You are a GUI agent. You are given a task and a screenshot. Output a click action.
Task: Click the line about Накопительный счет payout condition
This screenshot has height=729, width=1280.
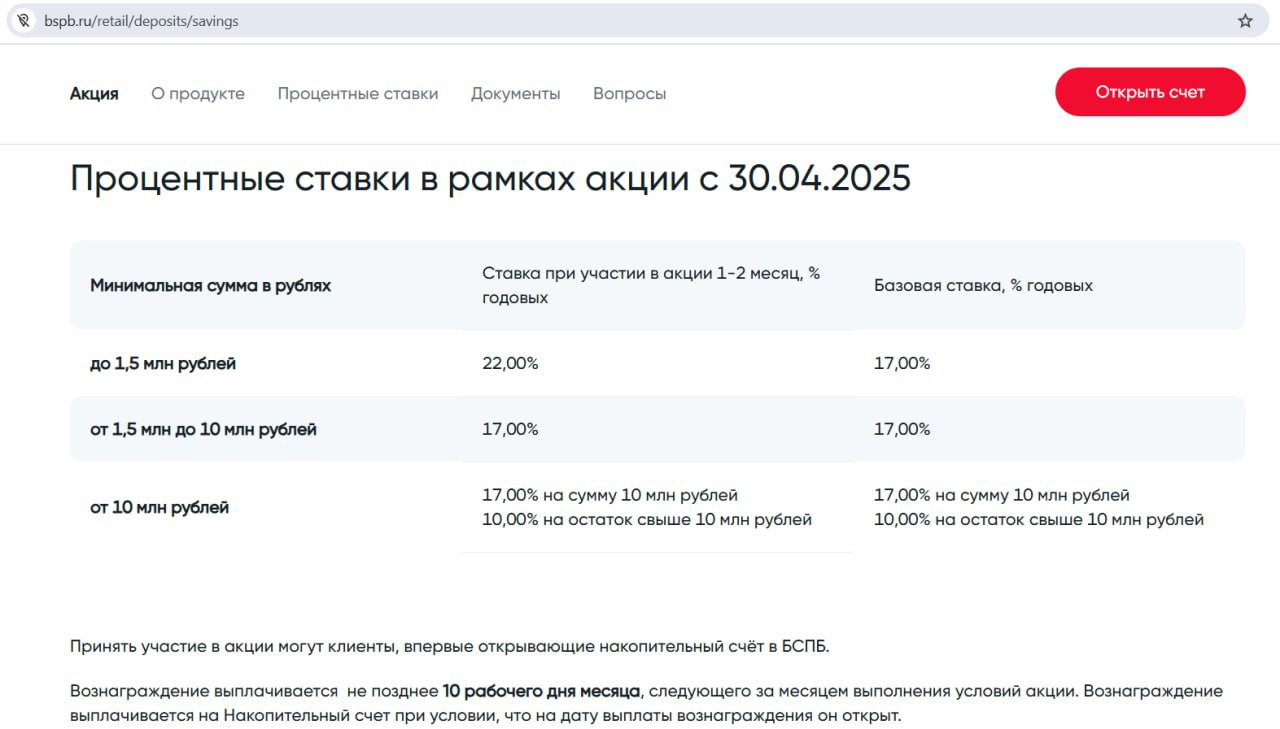485,716
